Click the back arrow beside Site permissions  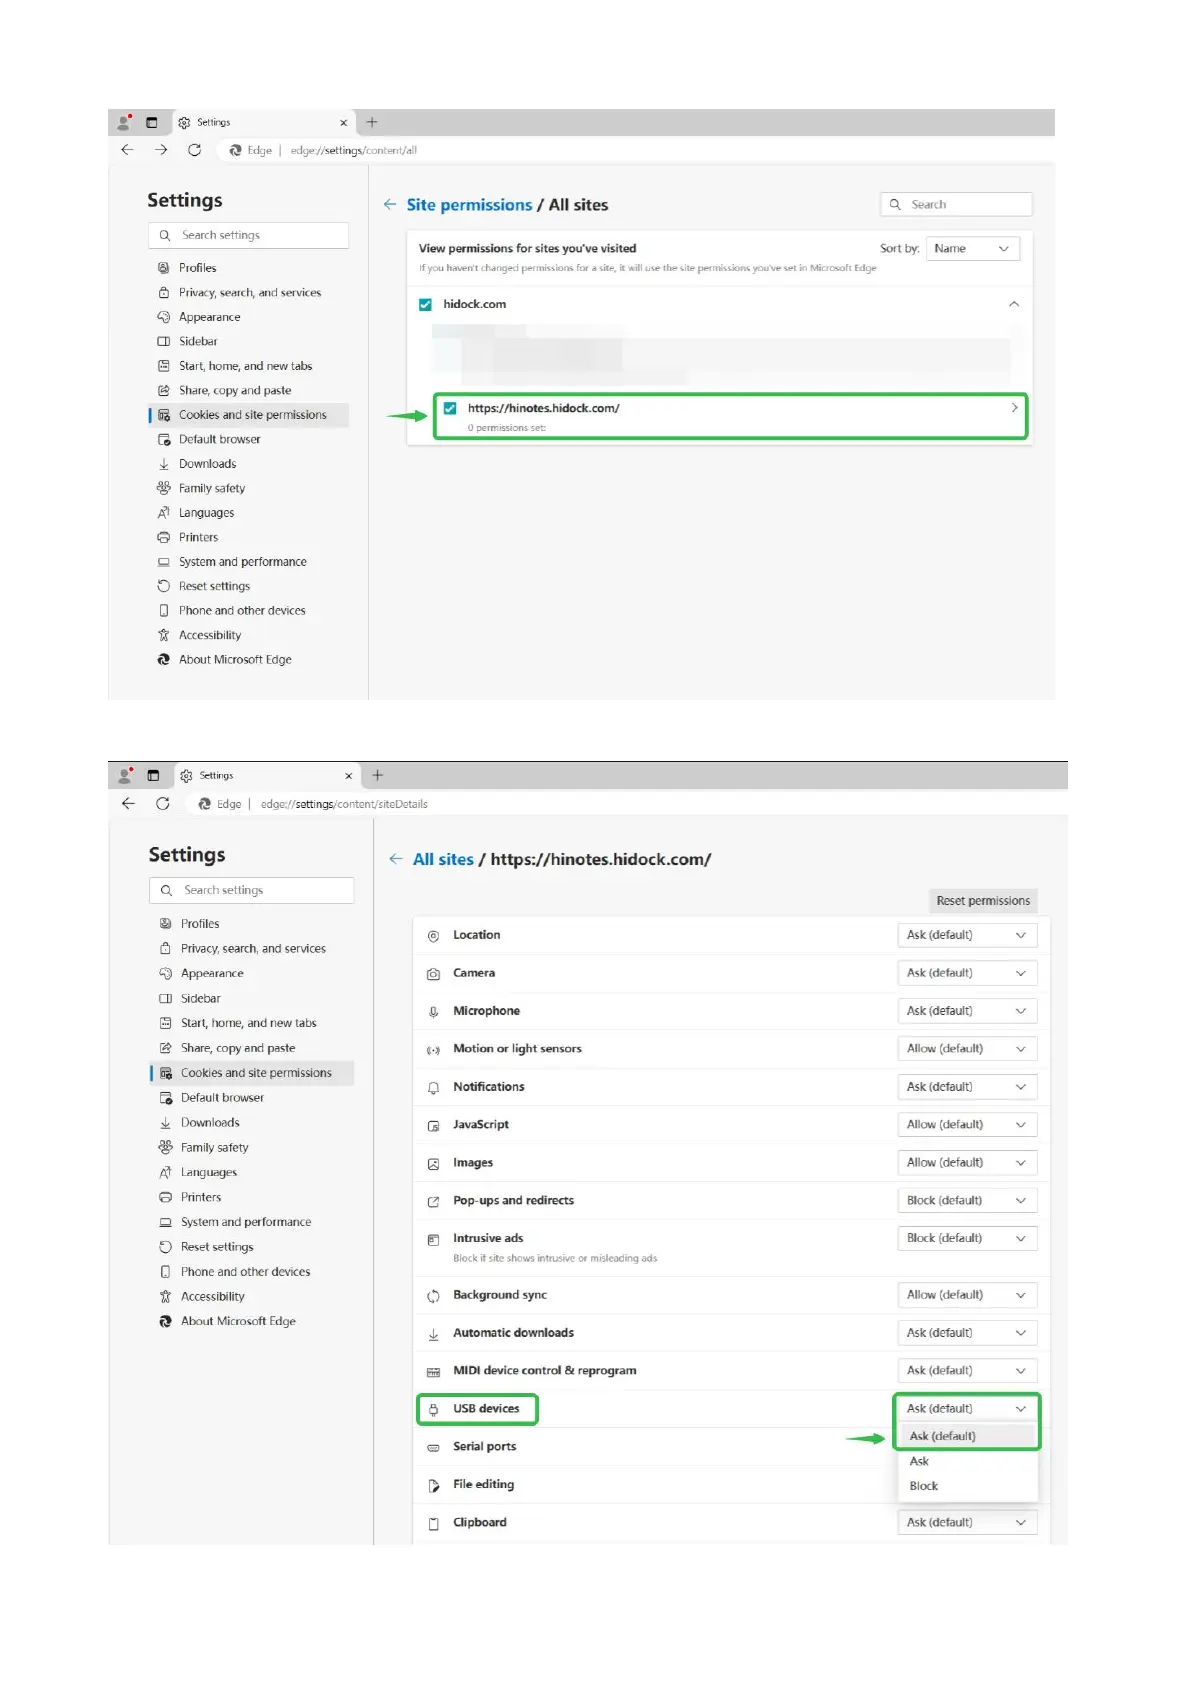[x=390, y=205]
